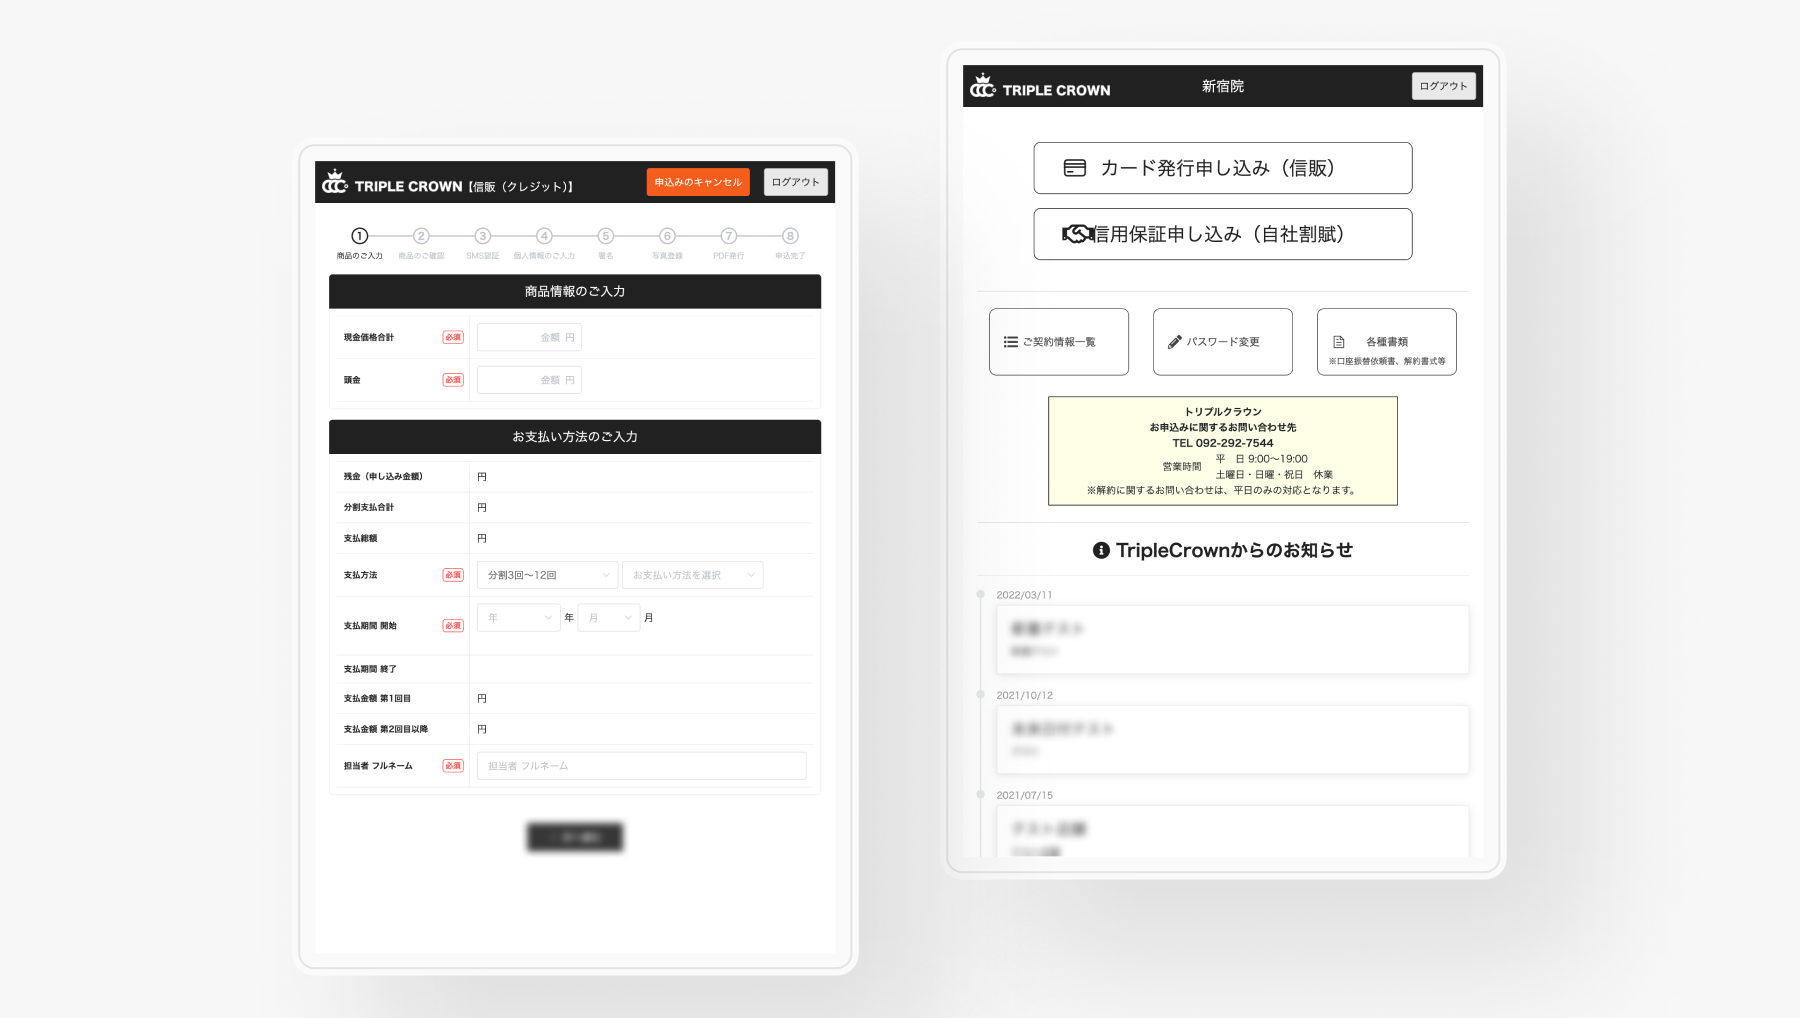Click the pencil icon for パスワード変更
The image size is (1800, 1018).
coord(1174,342)
